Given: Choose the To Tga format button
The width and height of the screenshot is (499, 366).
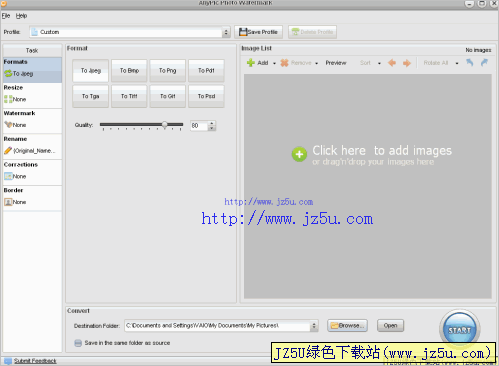Looking at the screenshot, I should [x=90, y=96].
